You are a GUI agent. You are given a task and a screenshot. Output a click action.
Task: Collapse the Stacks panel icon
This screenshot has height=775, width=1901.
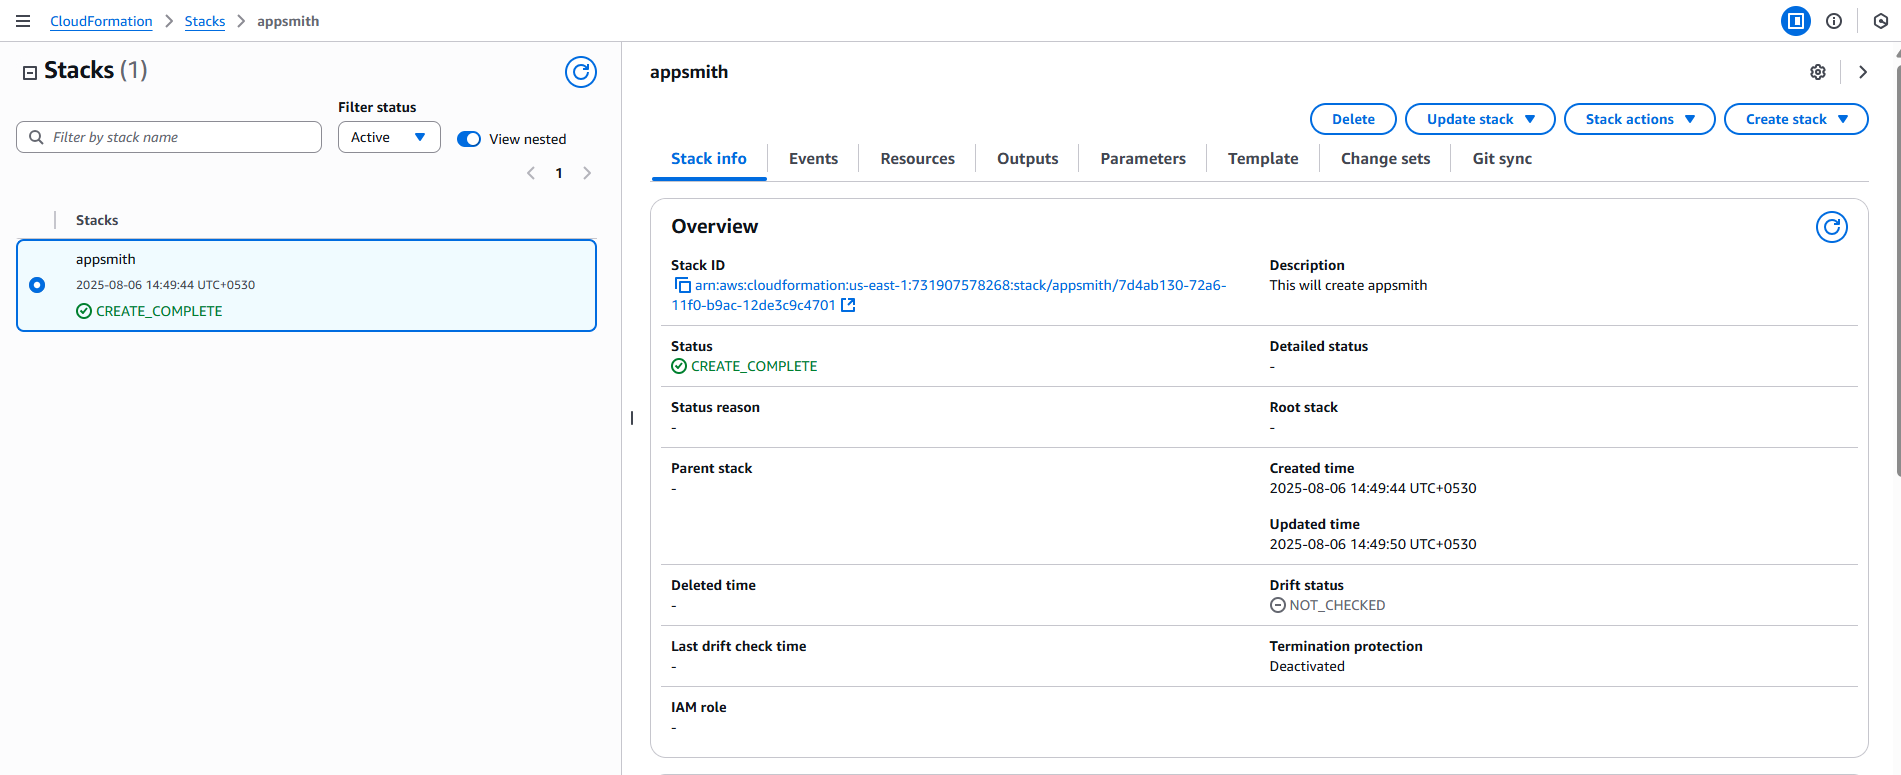tap(30, 72)
